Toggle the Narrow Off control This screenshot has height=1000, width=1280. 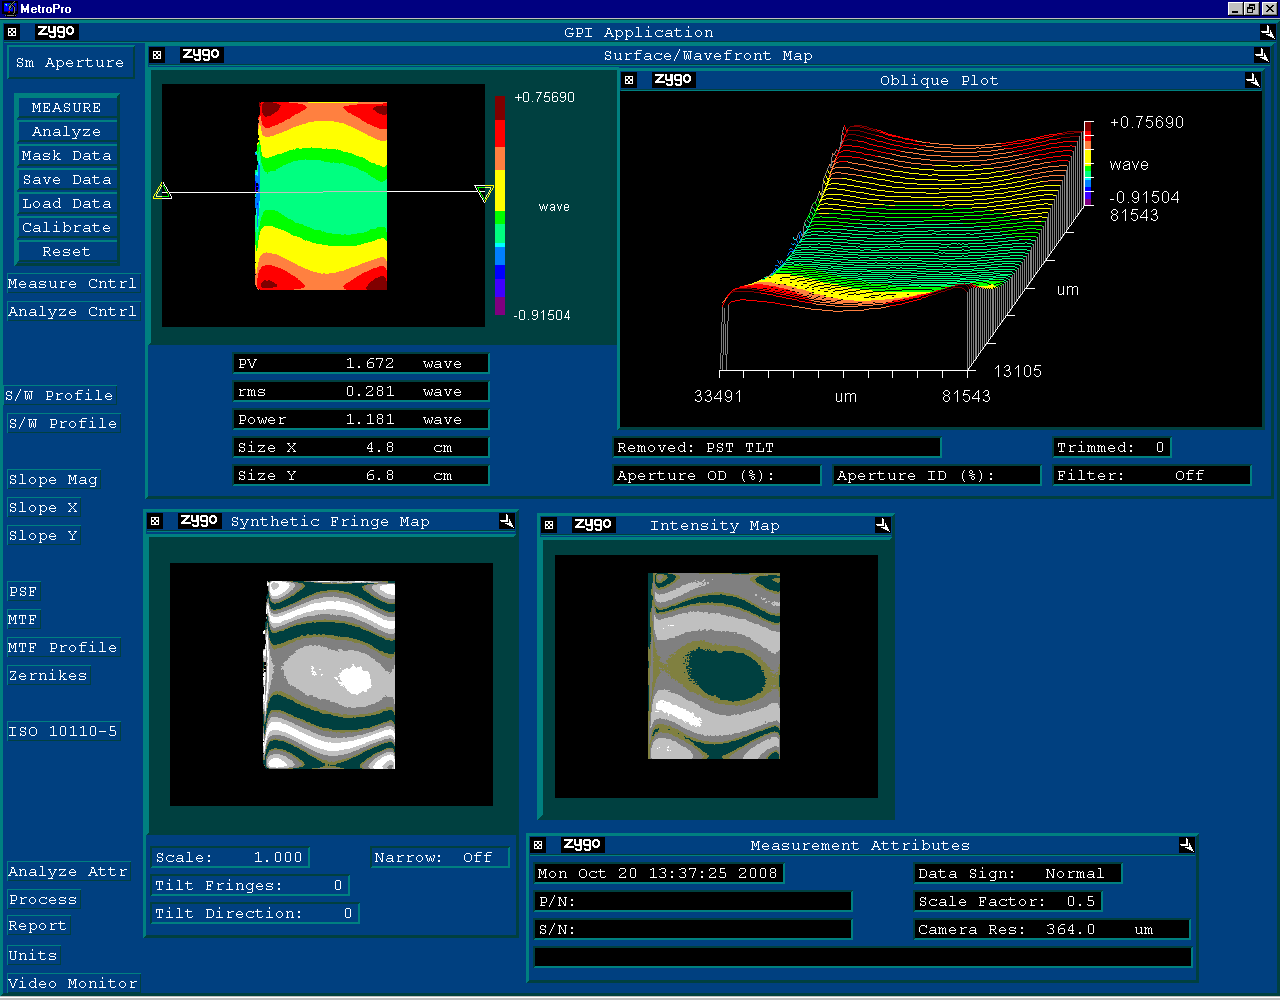[x=440, y=857]
